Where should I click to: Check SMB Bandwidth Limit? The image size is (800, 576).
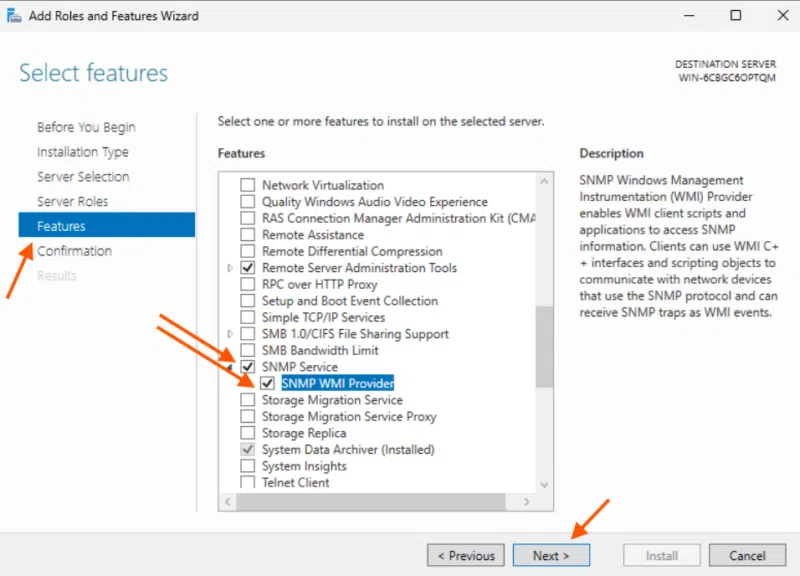246,350
